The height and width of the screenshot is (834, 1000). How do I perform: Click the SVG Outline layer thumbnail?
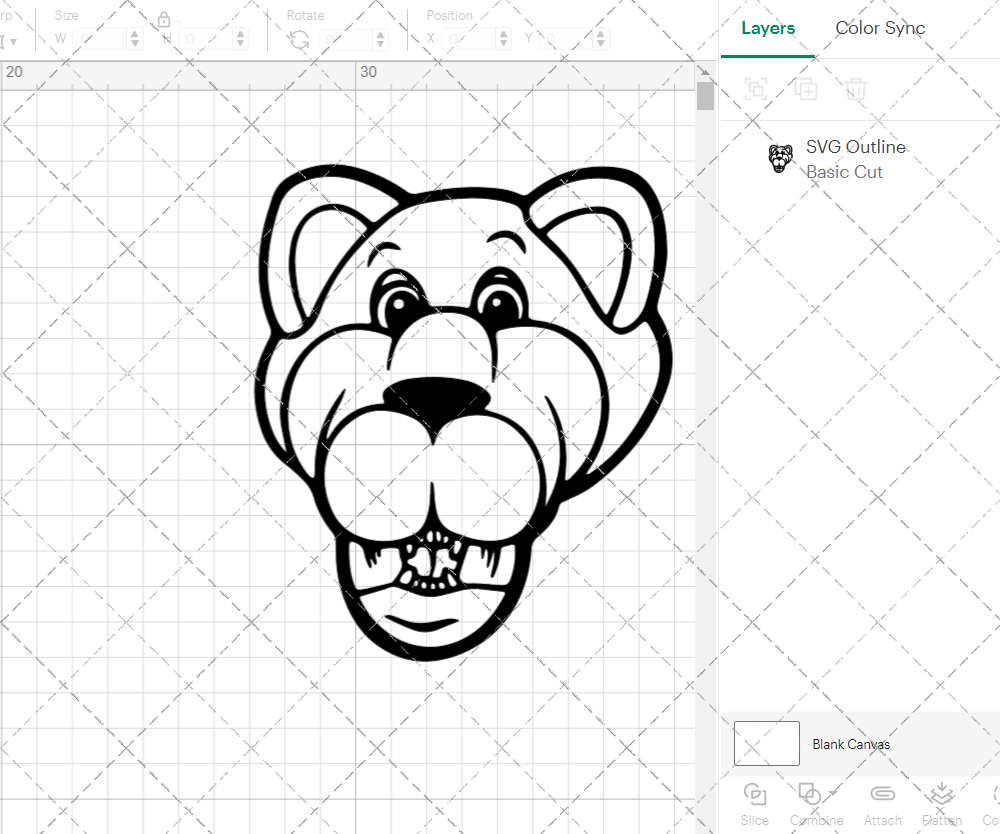tap(780, 159)
